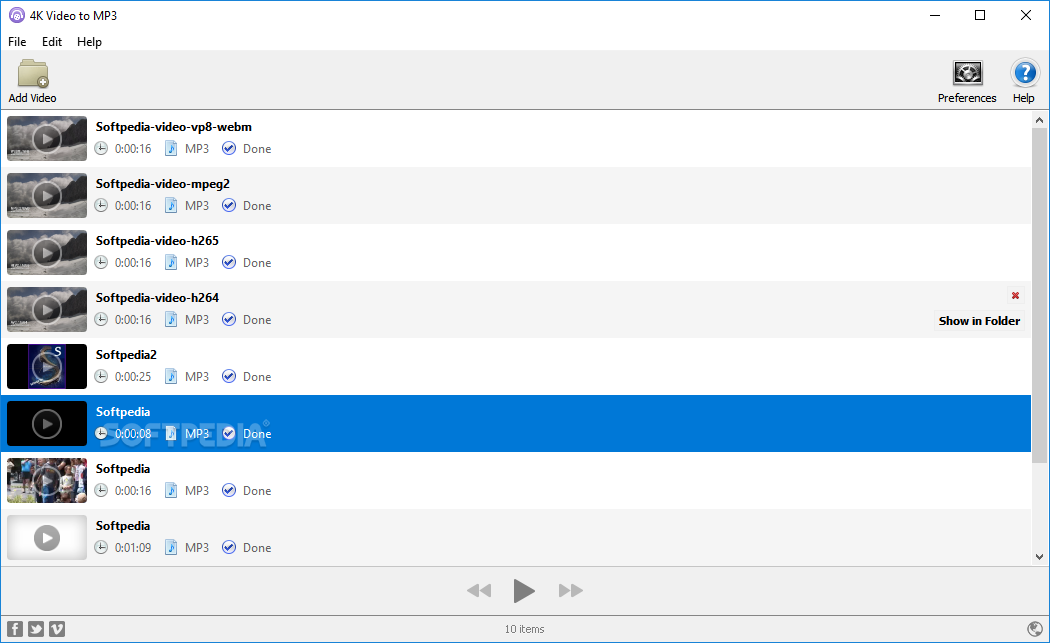Screen dimensions: 1050x643
Task: Click the 10 items status text
Action: [524, 629]
